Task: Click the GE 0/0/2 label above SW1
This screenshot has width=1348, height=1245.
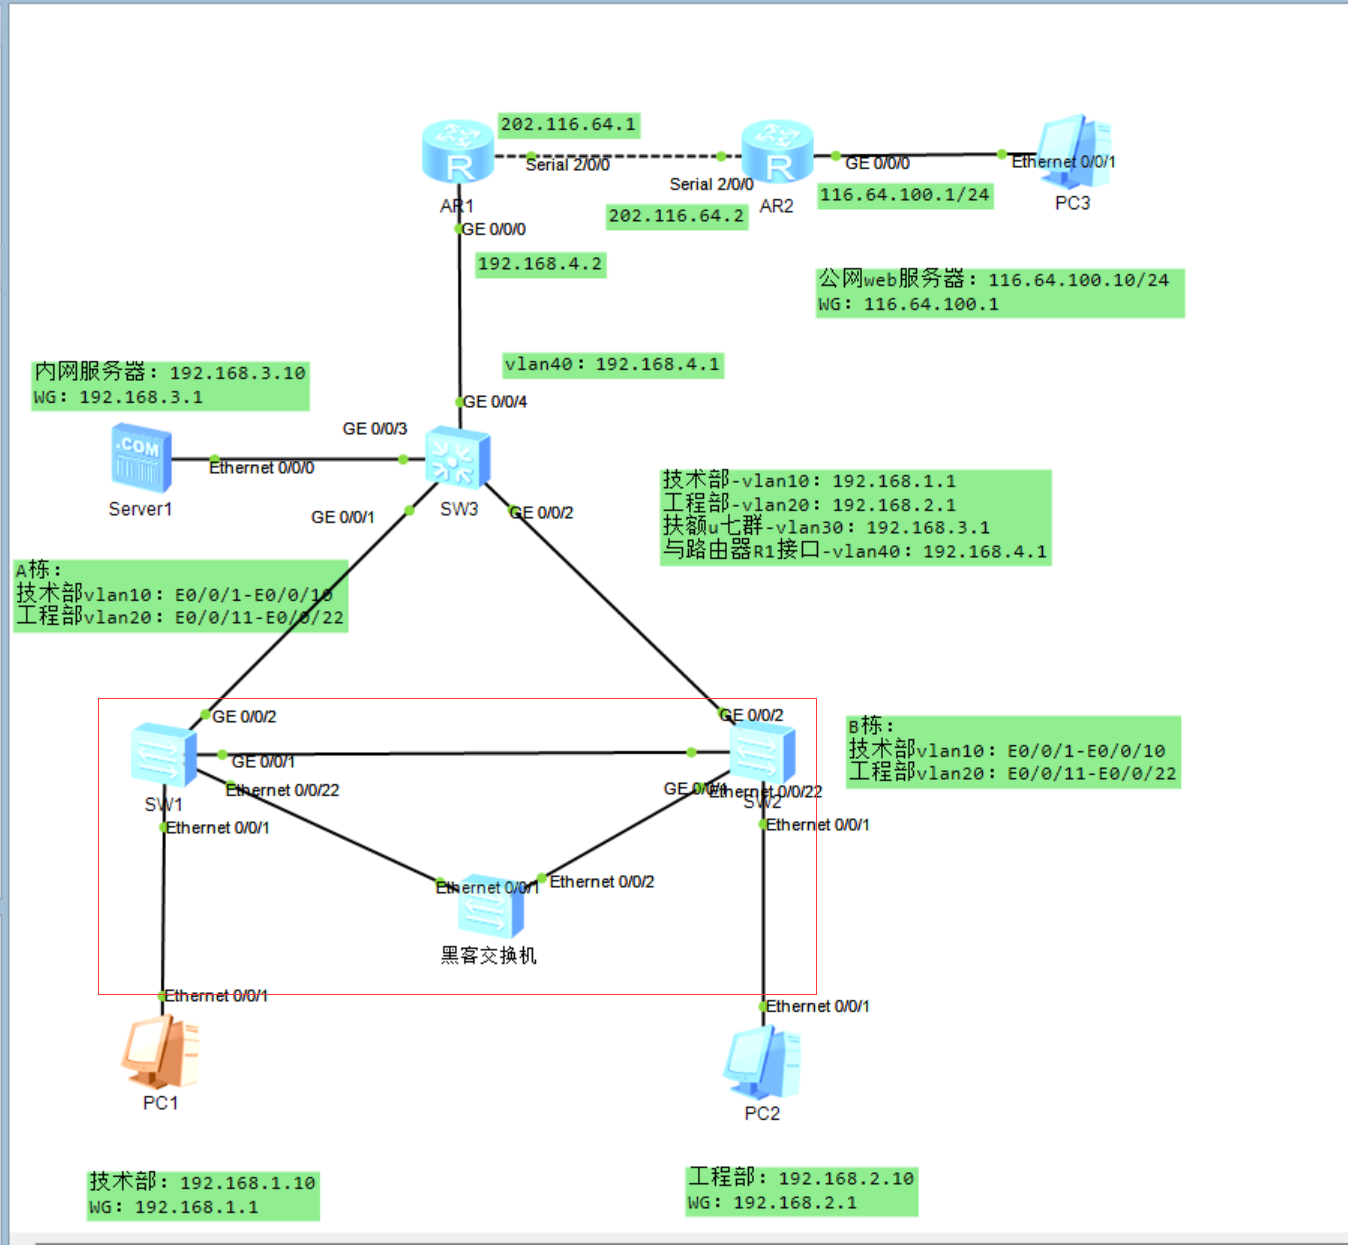Action: coord(245,717)
